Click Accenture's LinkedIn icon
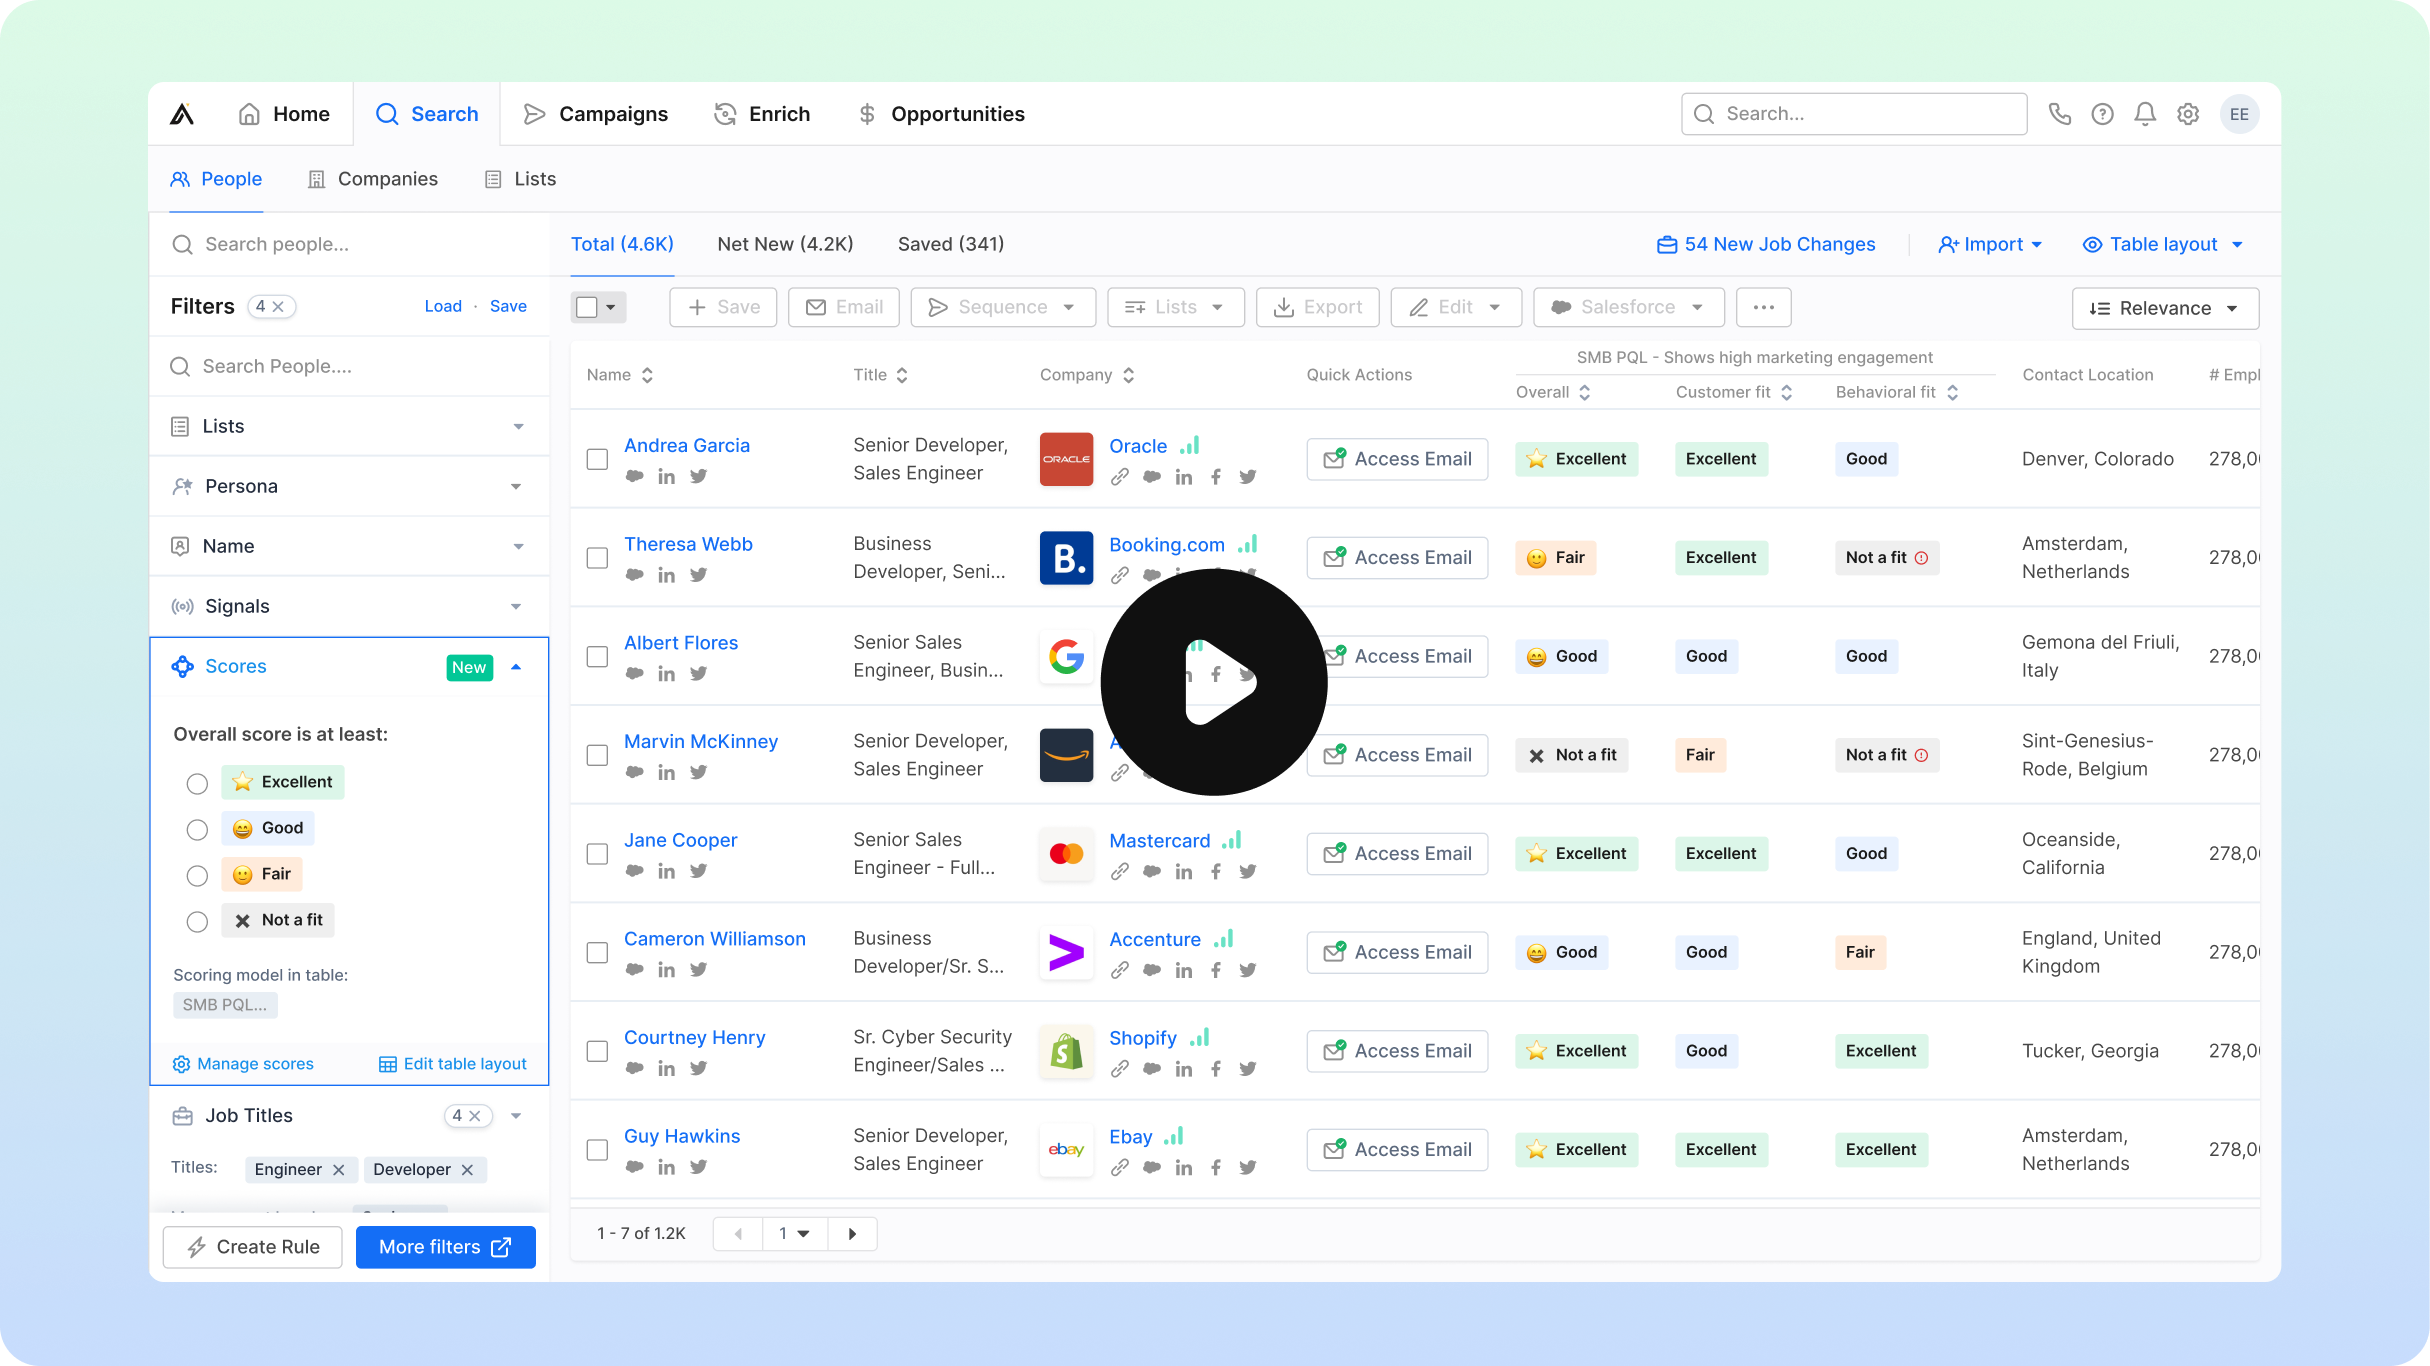Screen dimensions: 2430x1366 point(1184,970)
